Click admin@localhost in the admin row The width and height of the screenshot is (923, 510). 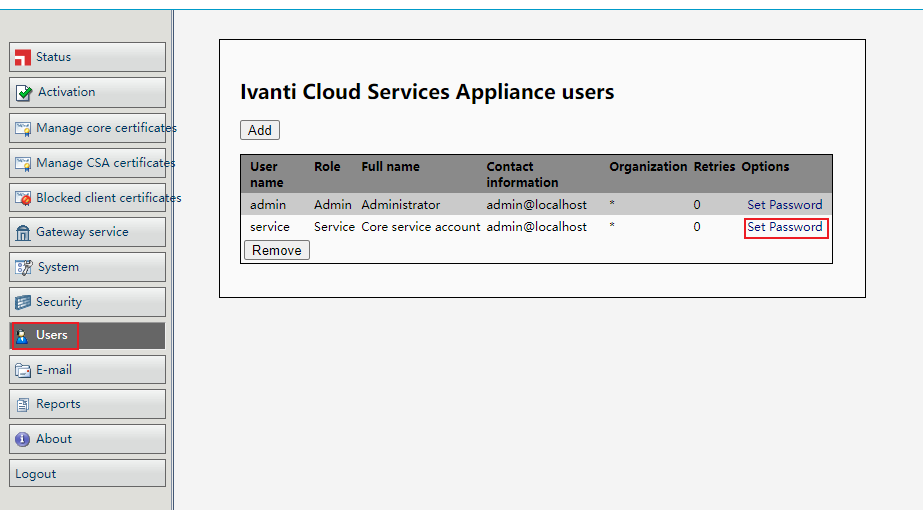click(536, 205)
